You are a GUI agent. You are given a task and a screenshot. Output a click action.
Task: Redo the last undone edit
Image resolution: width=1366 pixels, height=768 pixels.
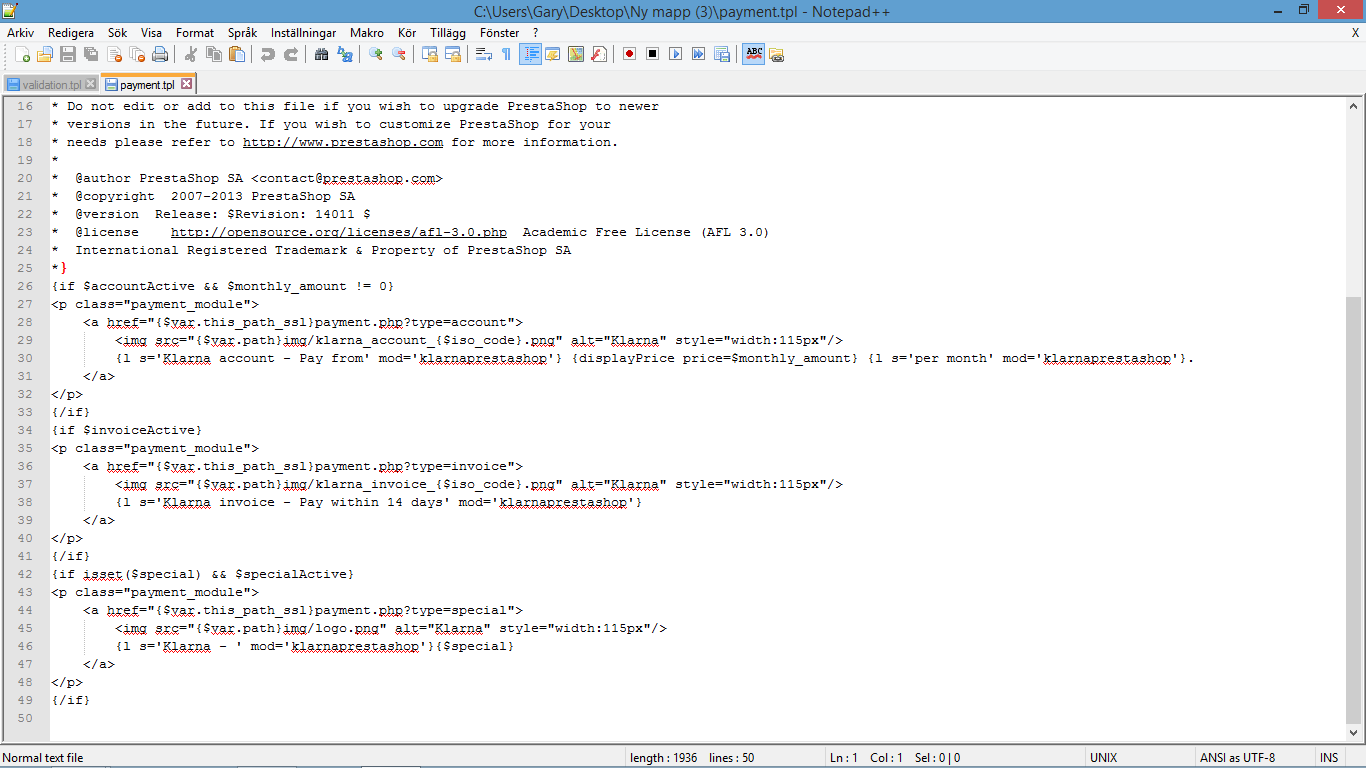[x=291, y=54]
